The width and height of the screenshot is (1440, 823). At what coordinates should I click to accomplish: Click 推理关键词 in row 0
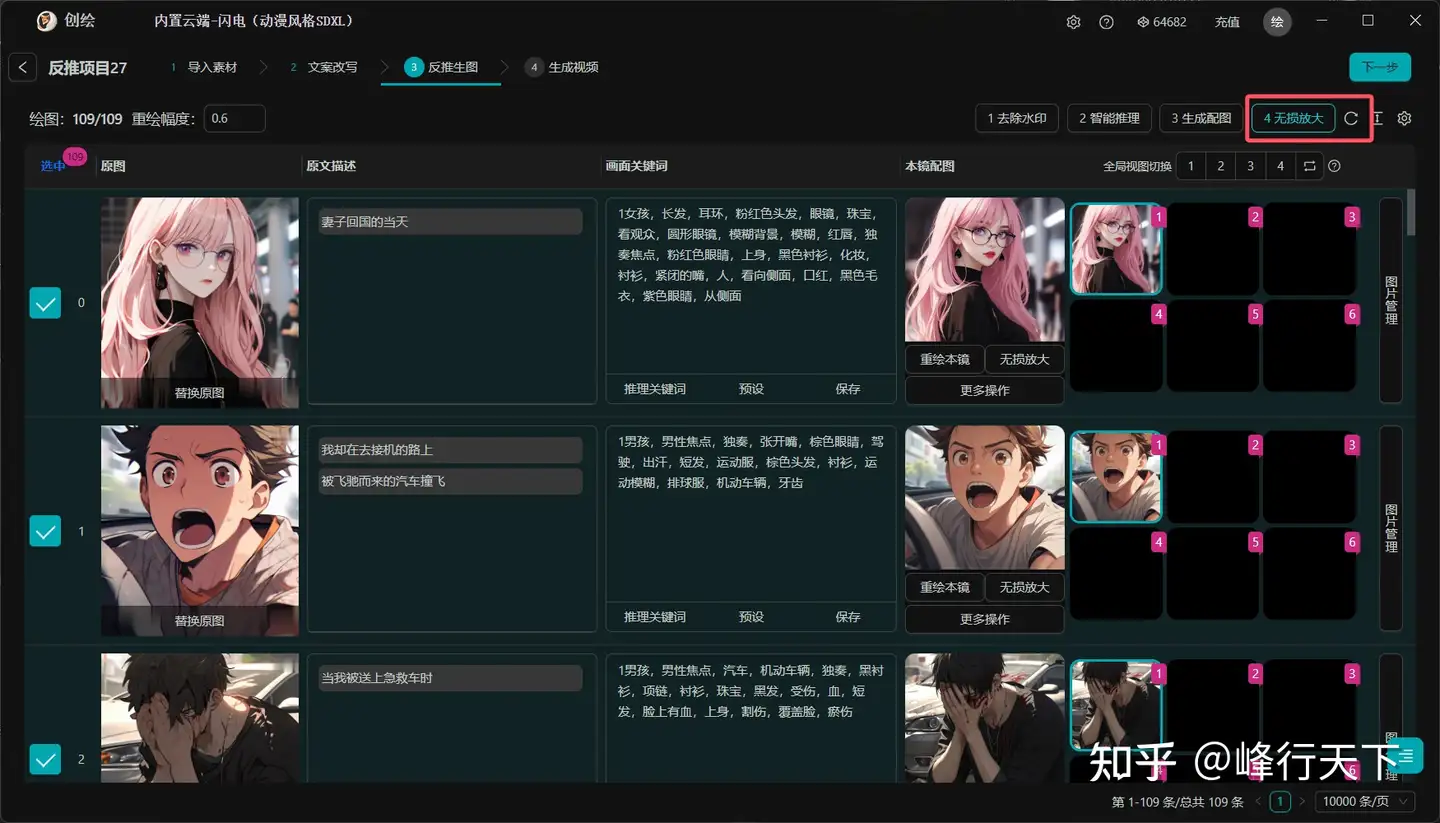click(655, 389)
